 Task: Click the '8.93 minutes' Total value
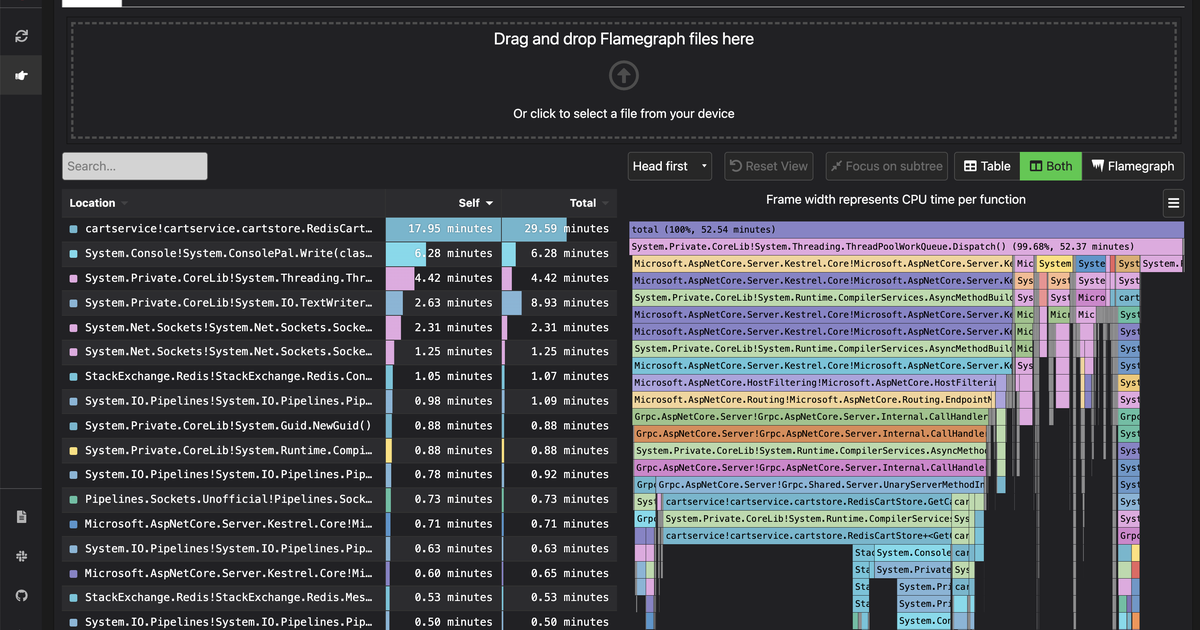(570, 303)
